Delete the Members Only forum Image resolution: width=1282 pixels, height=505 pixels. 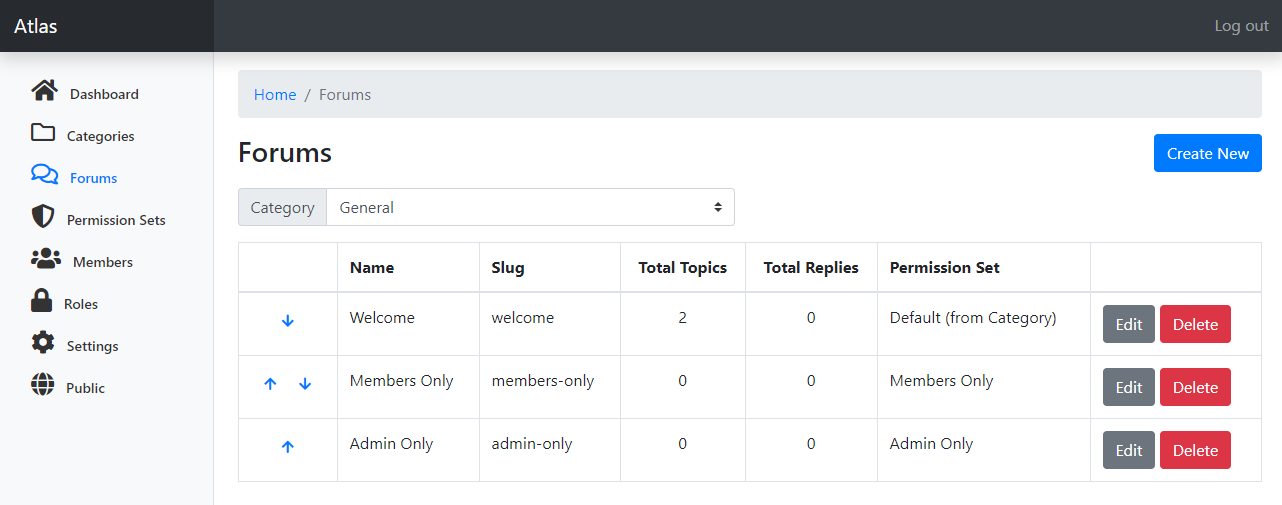(1195, 387)
